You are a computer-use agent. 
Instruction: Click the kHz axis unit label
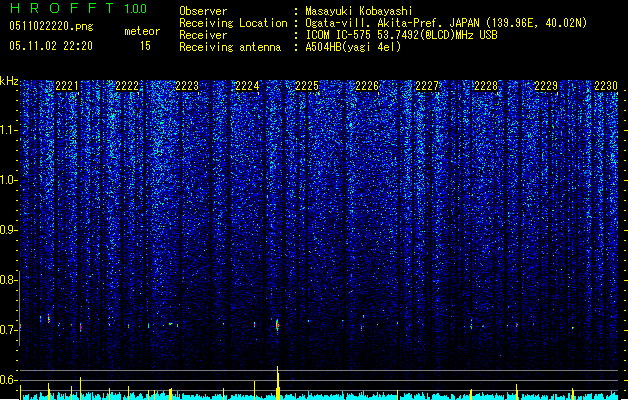[9, 81]
